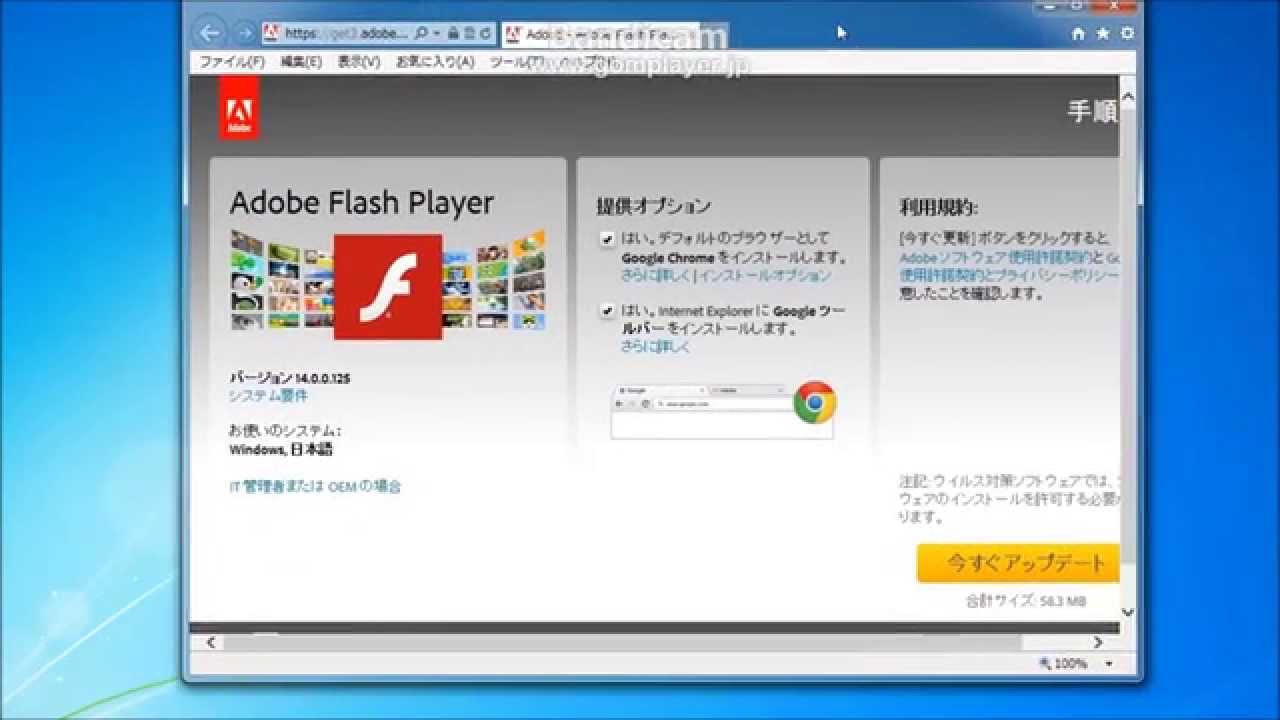This screenshot has width=1280, height=720.
Task: Open the Favorites star icon
Action: [1103, 33]
